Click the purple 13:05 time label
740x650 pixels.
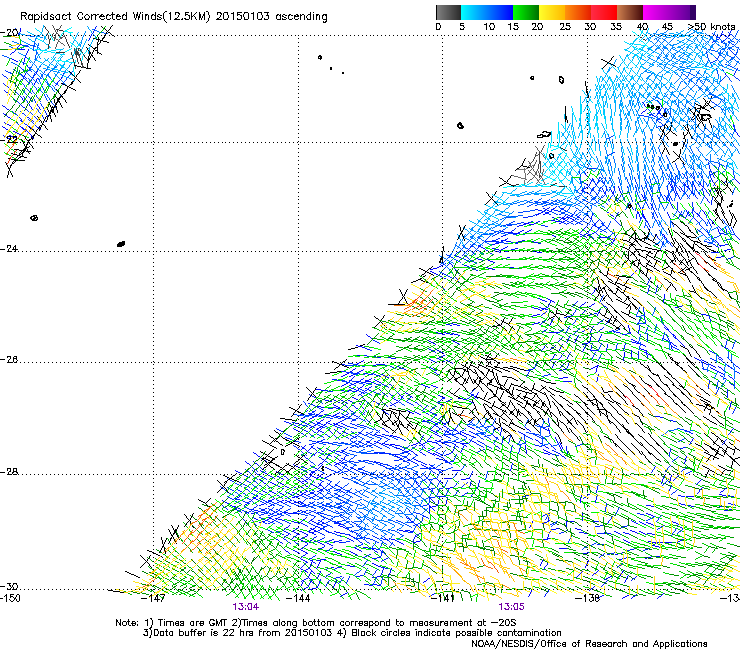511,607
